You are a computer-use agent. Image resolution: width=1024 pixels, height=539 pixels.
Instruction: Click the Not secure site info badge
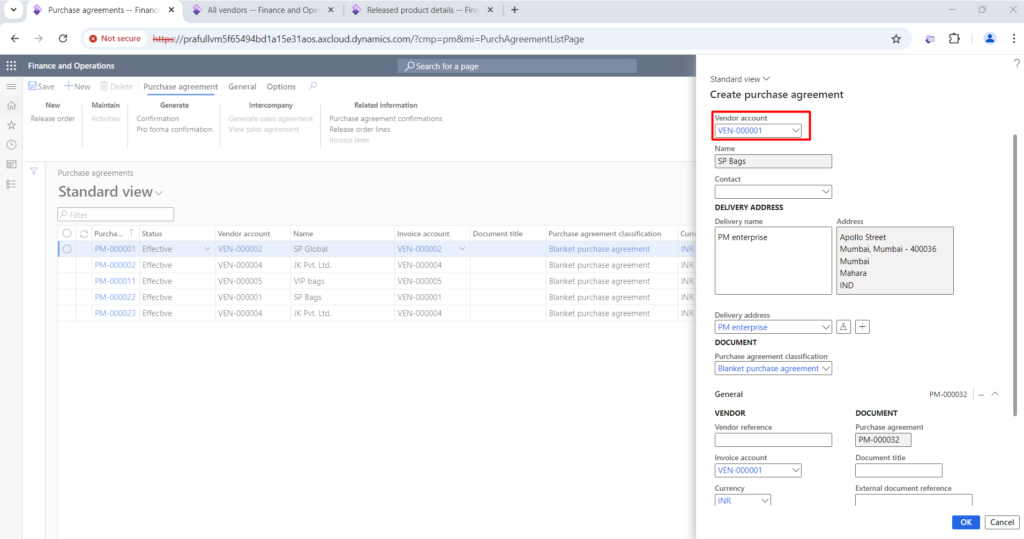coord(116,39)
